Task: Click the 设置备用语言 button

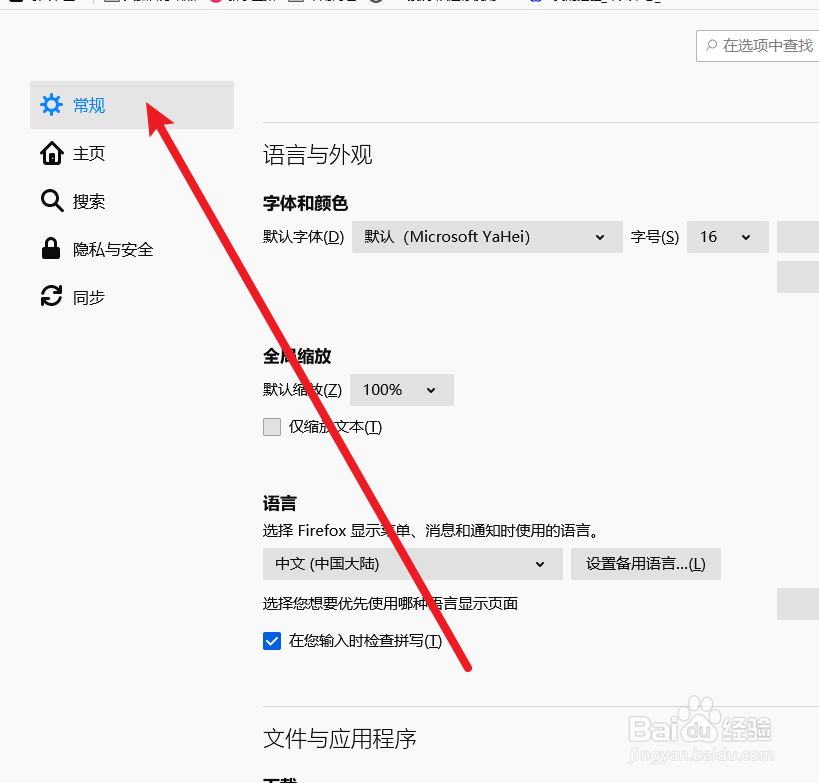Action: click(x=645, y=564)
